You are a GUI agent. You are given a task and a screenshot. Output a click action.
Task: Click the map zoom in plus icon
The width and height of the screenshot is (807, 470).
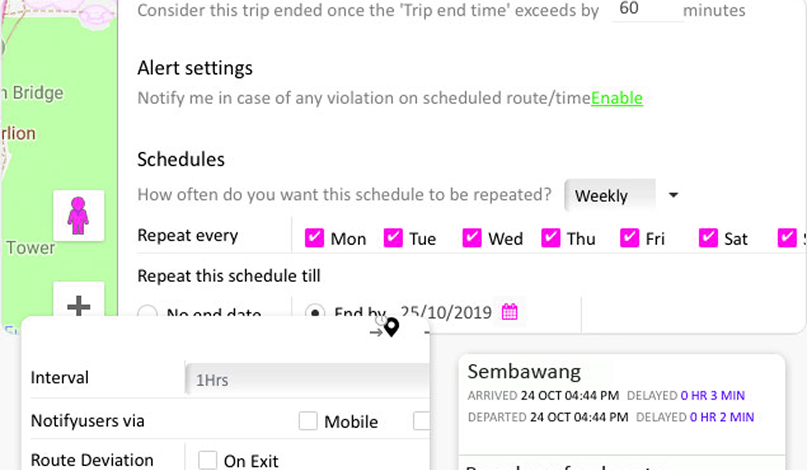78,305
